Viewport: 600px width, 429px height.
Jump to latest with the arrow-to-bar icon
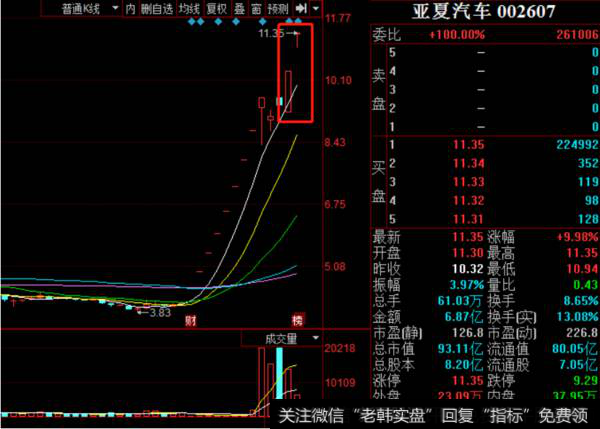point(302,8)
